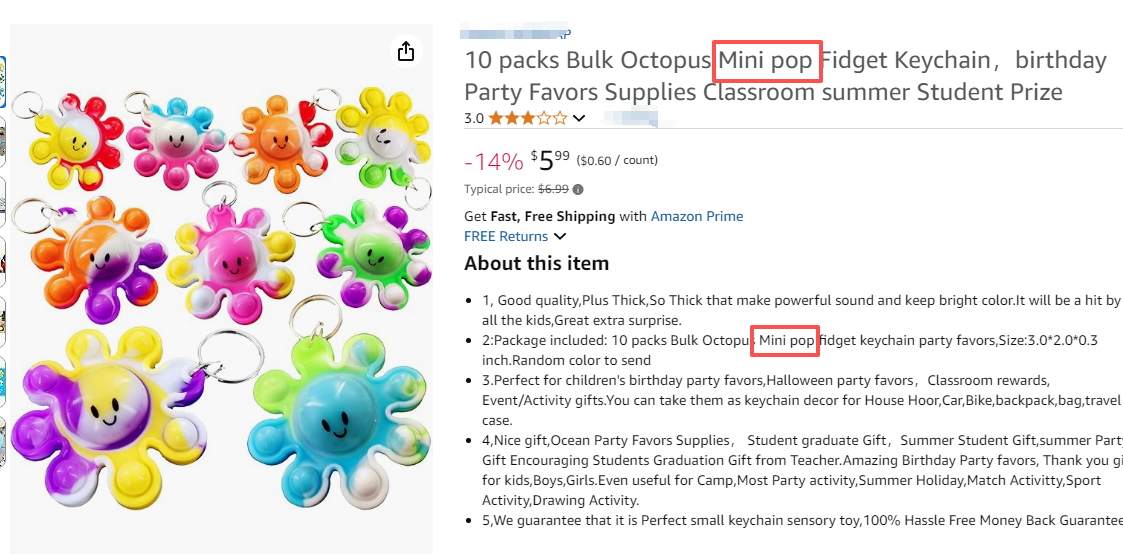Visit the brand store link above title
The image size is (1123, 554).
(x=517, y=33)
